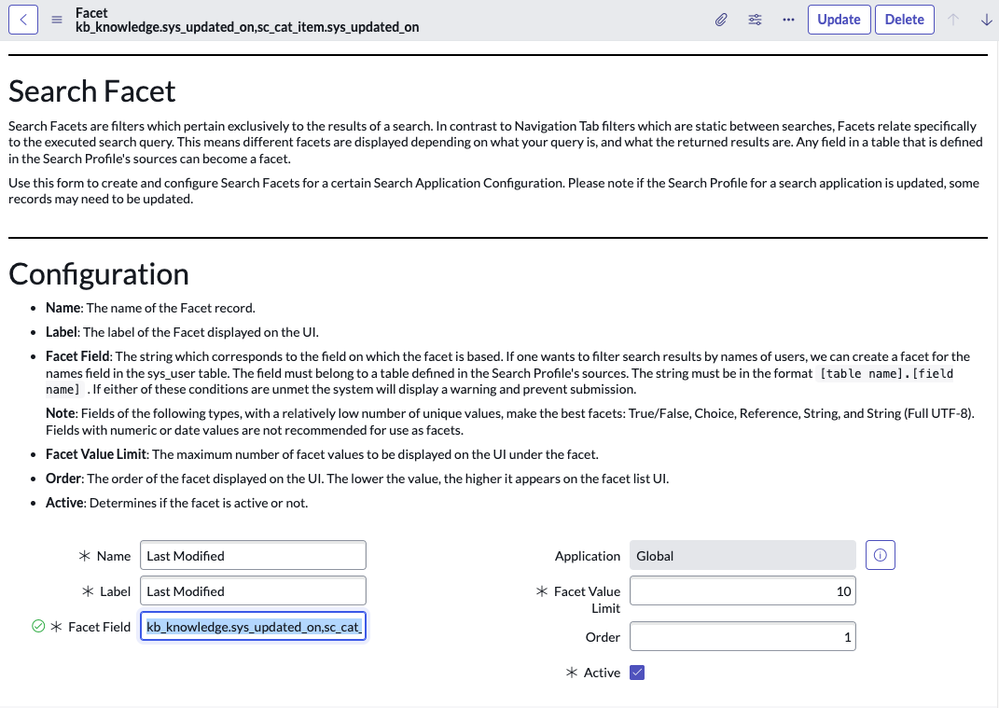Viewport: 999px width, 708px height.
Task: Show Application info icon
Action: point(880,555)
